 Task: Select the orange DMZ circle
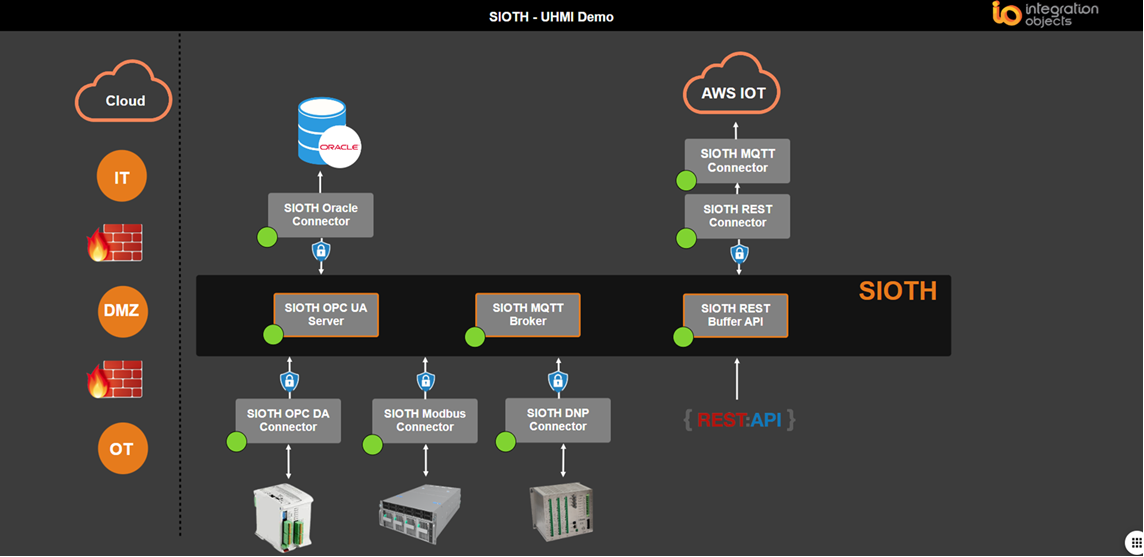pyautogui.click(x=122, y=312)
